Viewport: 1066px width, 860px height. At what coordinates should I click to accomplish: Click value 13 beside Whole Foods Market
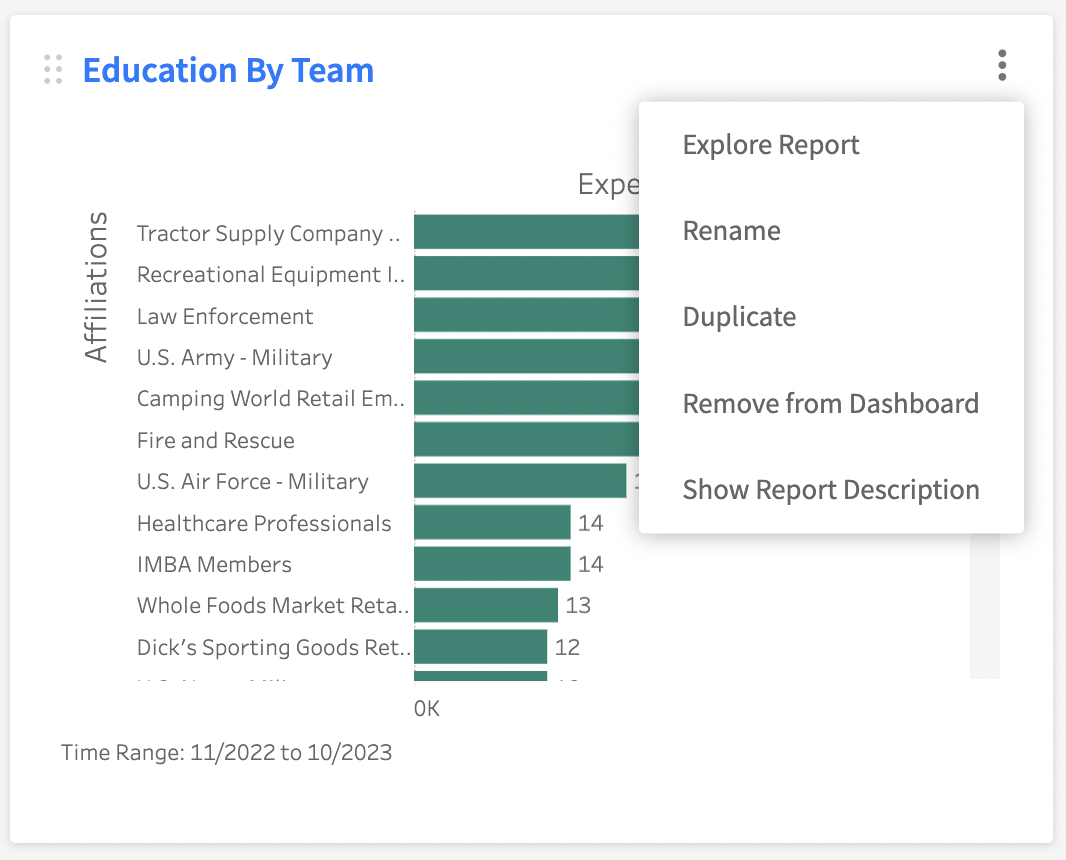(x=579, y=605)
